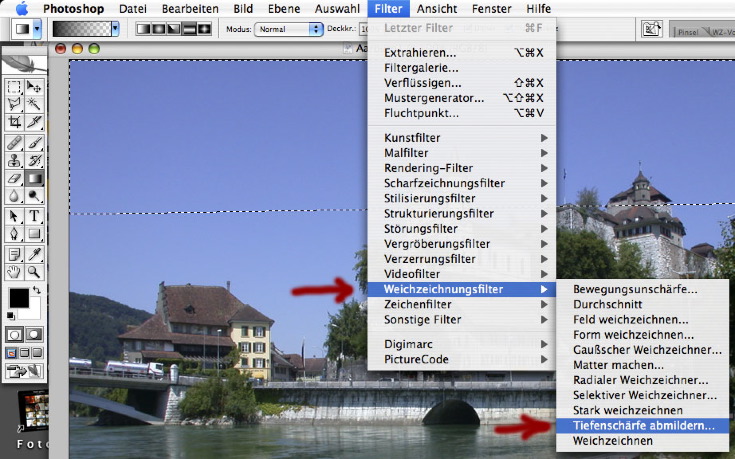
Task: Choose the Hand tool
Action: pyautogui.click(x=15, y=271)
